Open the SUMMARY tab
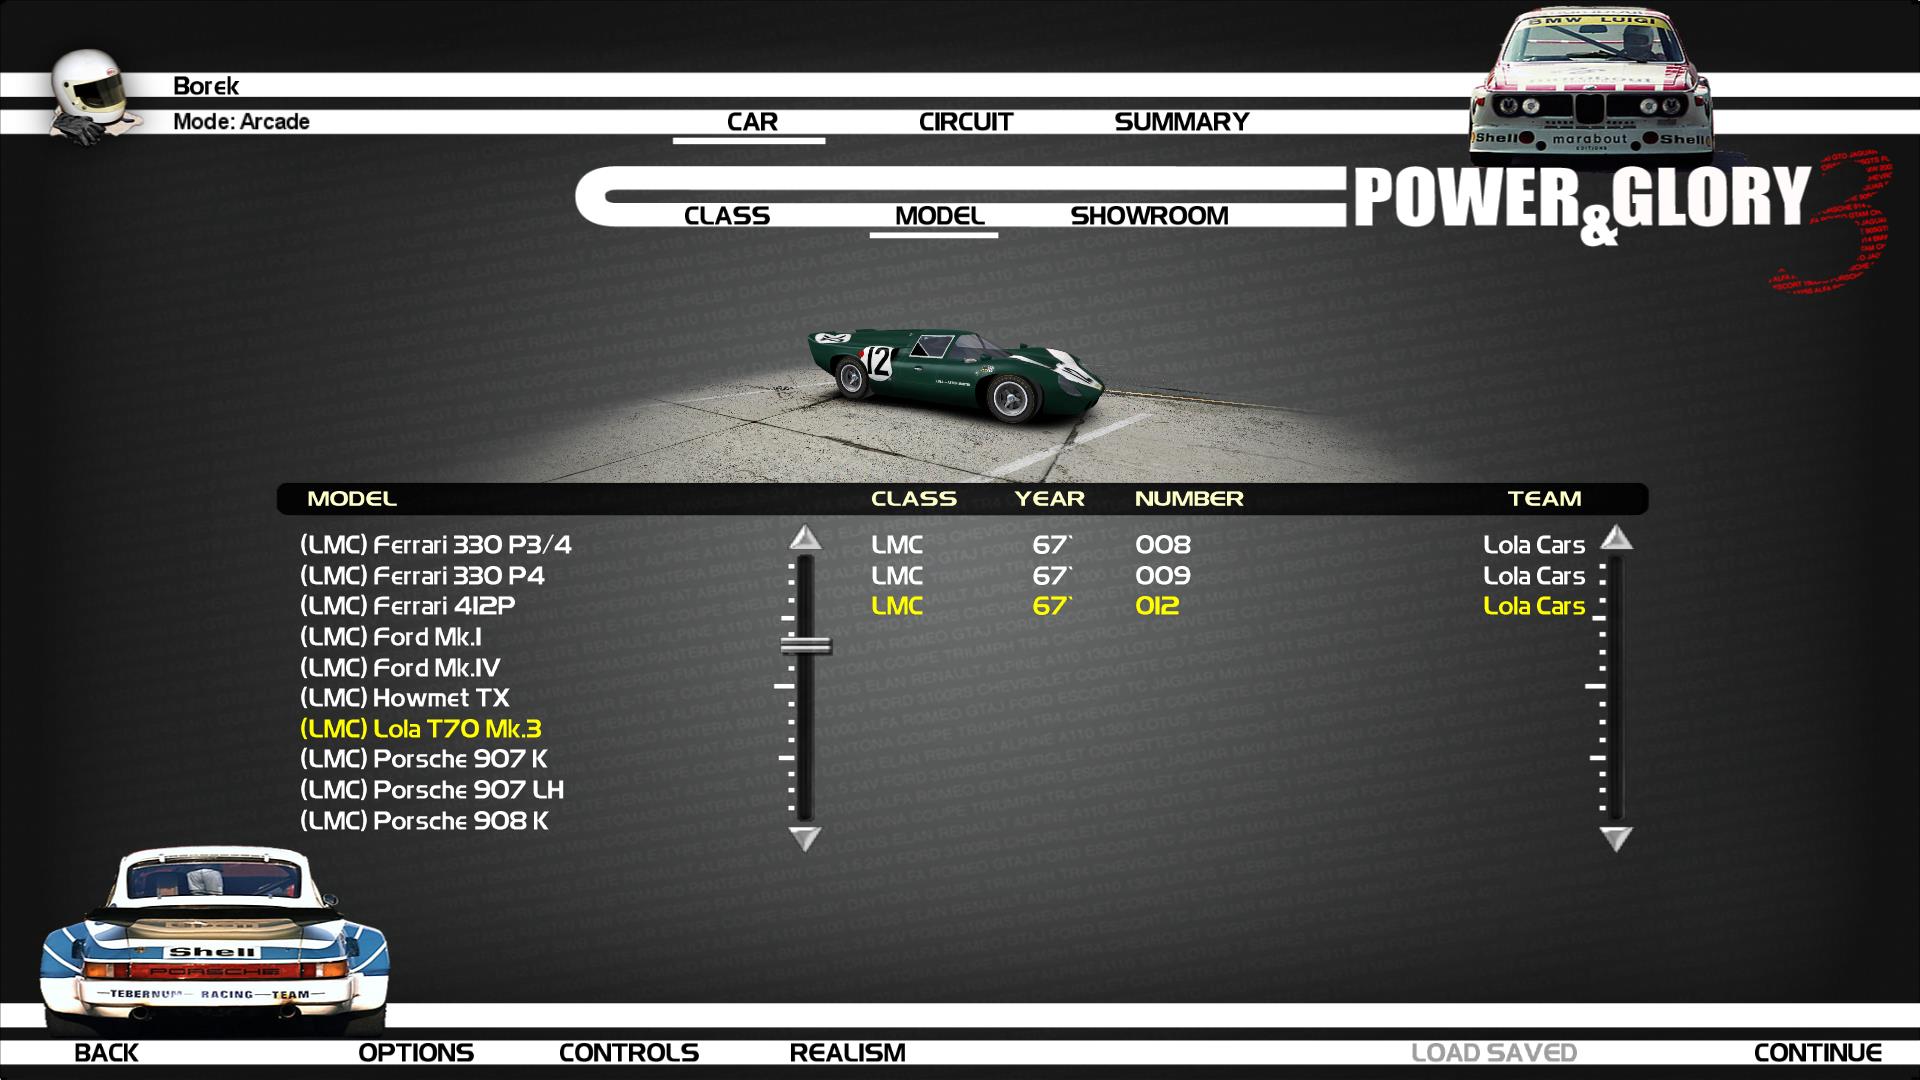Image resolution: width=1920 pixels, height=1080 pixels. tap(1182, 122)
